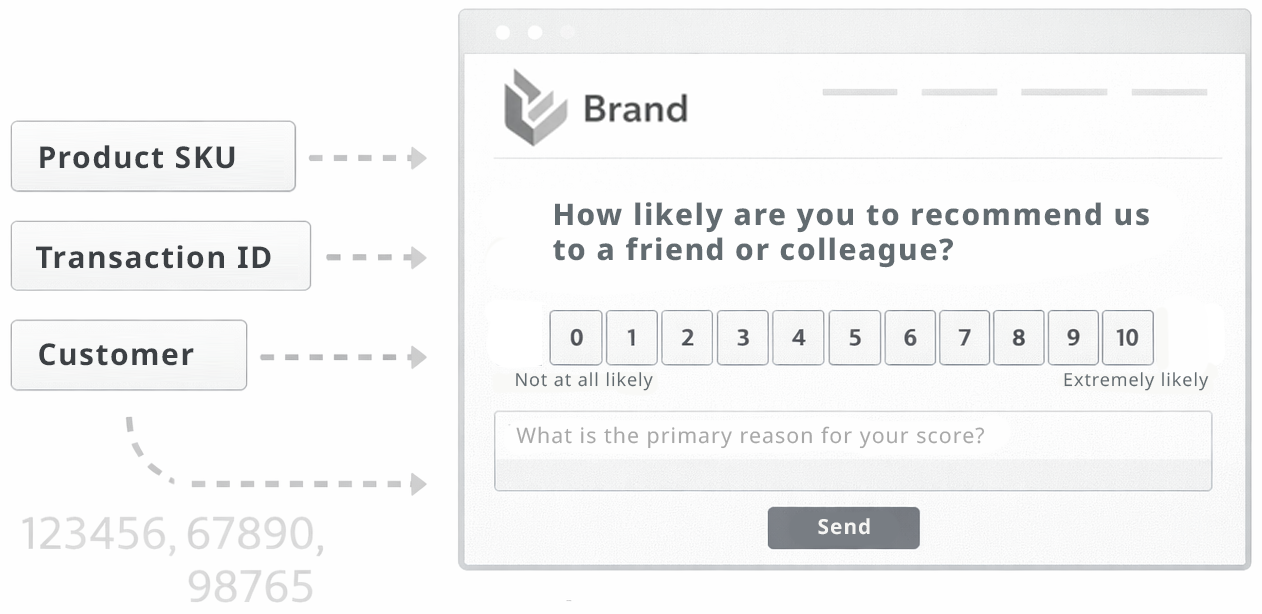Click the rightmost window dot
The width and height of the screenshot is (1262, 614).
click(568, 31)
